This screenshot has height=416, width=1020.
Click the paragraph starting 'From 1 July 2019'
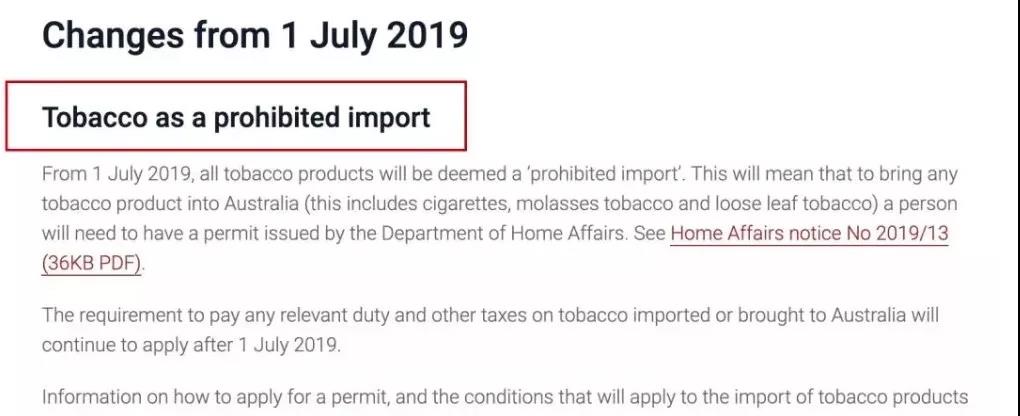tap(500, 219)
